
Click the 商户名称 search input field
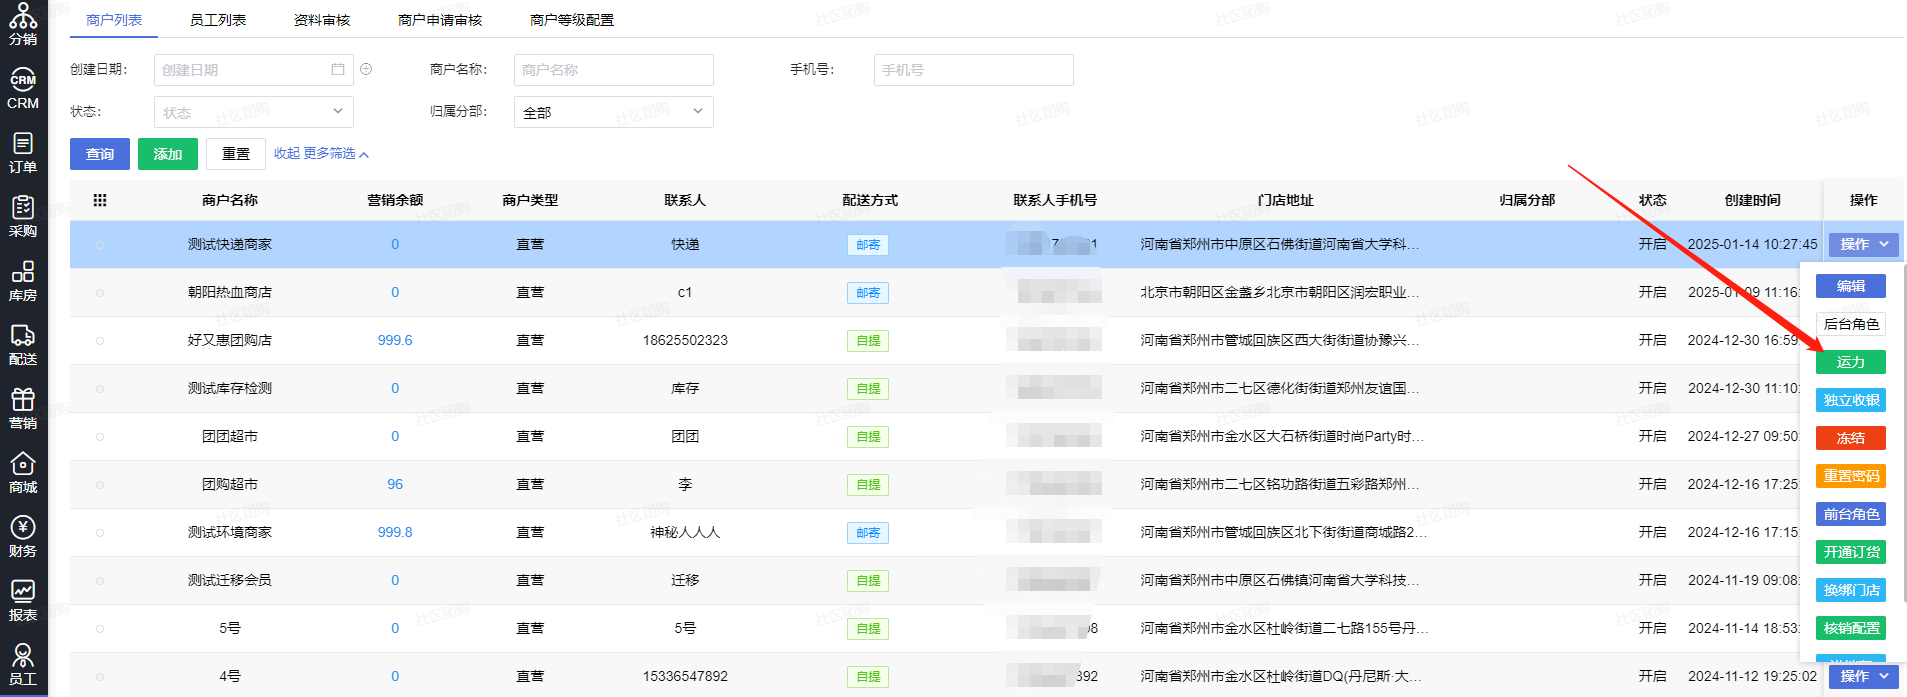tap(613, 70)
